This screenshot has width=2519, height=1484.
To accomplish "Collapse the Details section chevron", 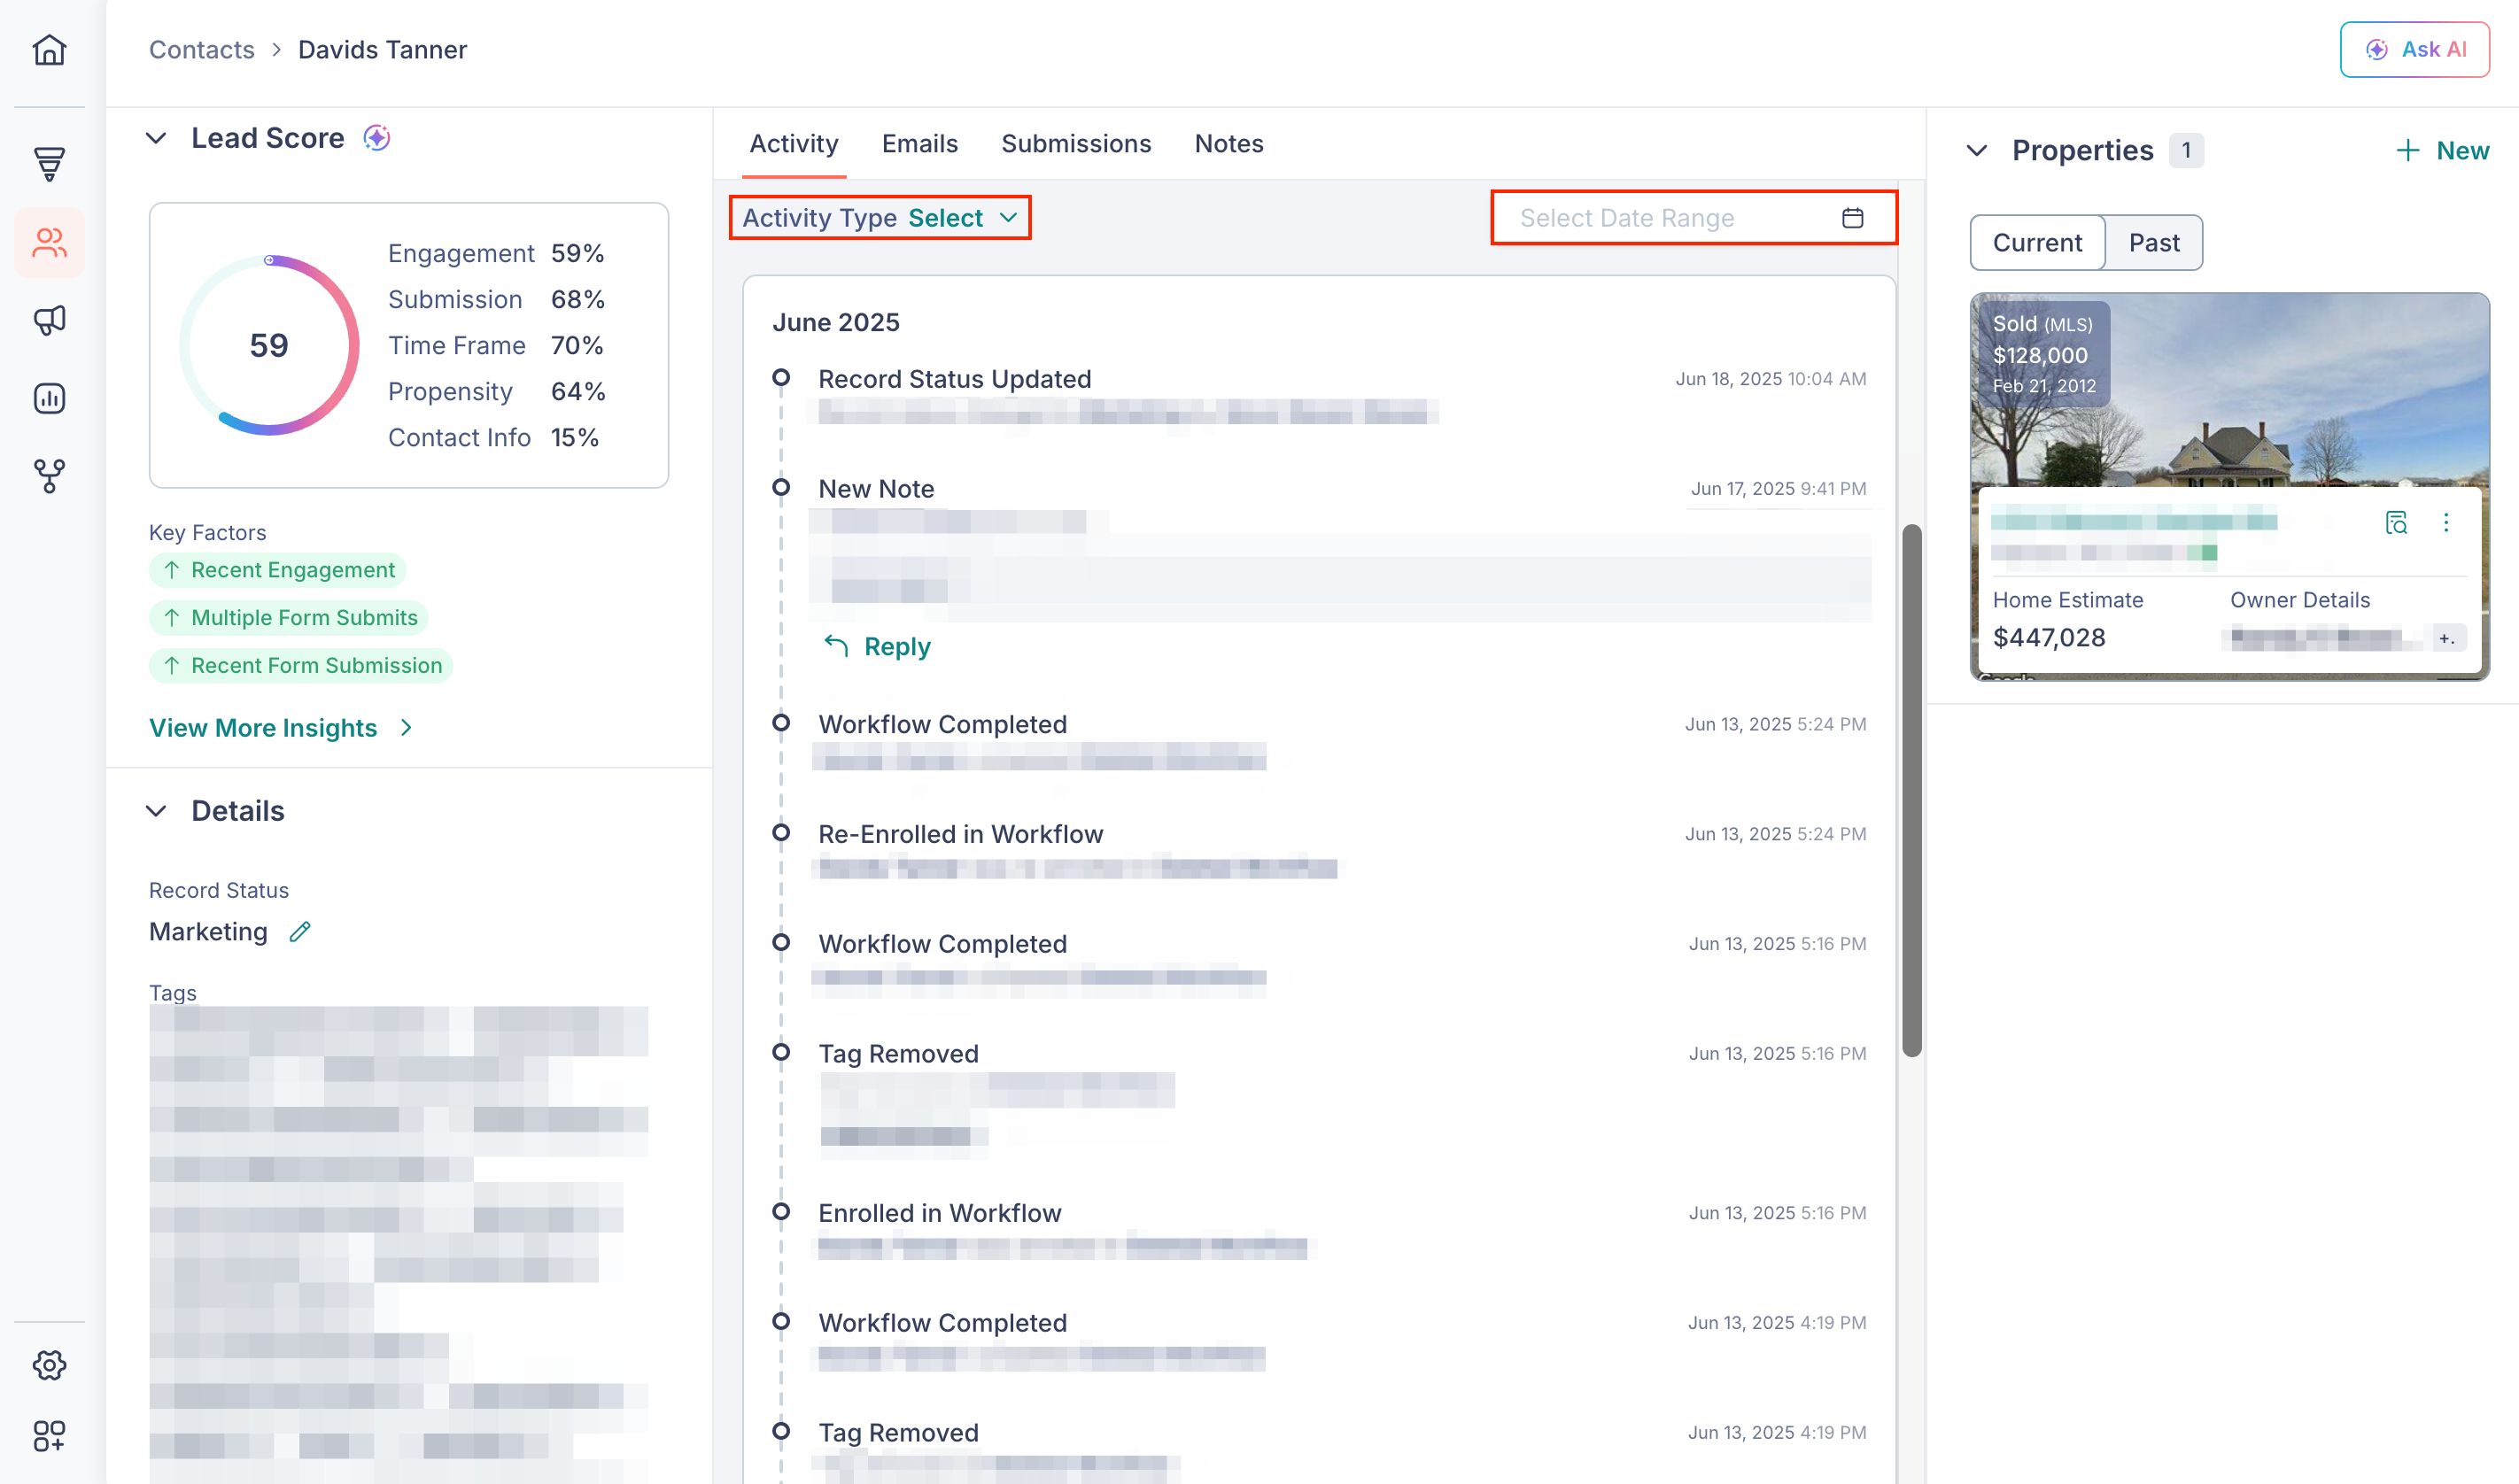I will click(x=156, y=811).
